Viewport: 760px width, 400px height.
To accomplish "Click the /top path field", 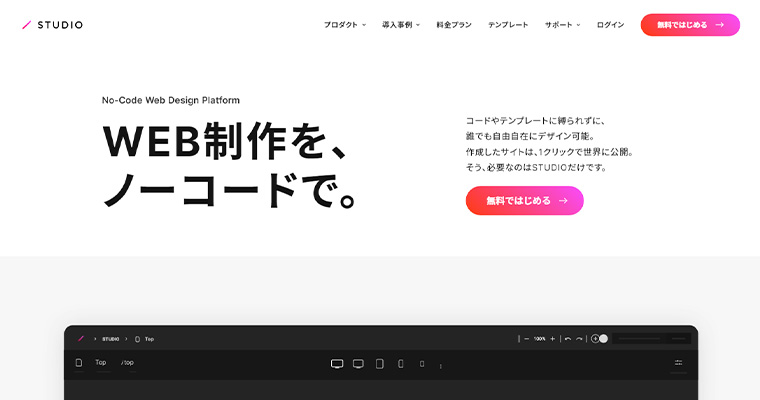I will (x=127, y=363).
